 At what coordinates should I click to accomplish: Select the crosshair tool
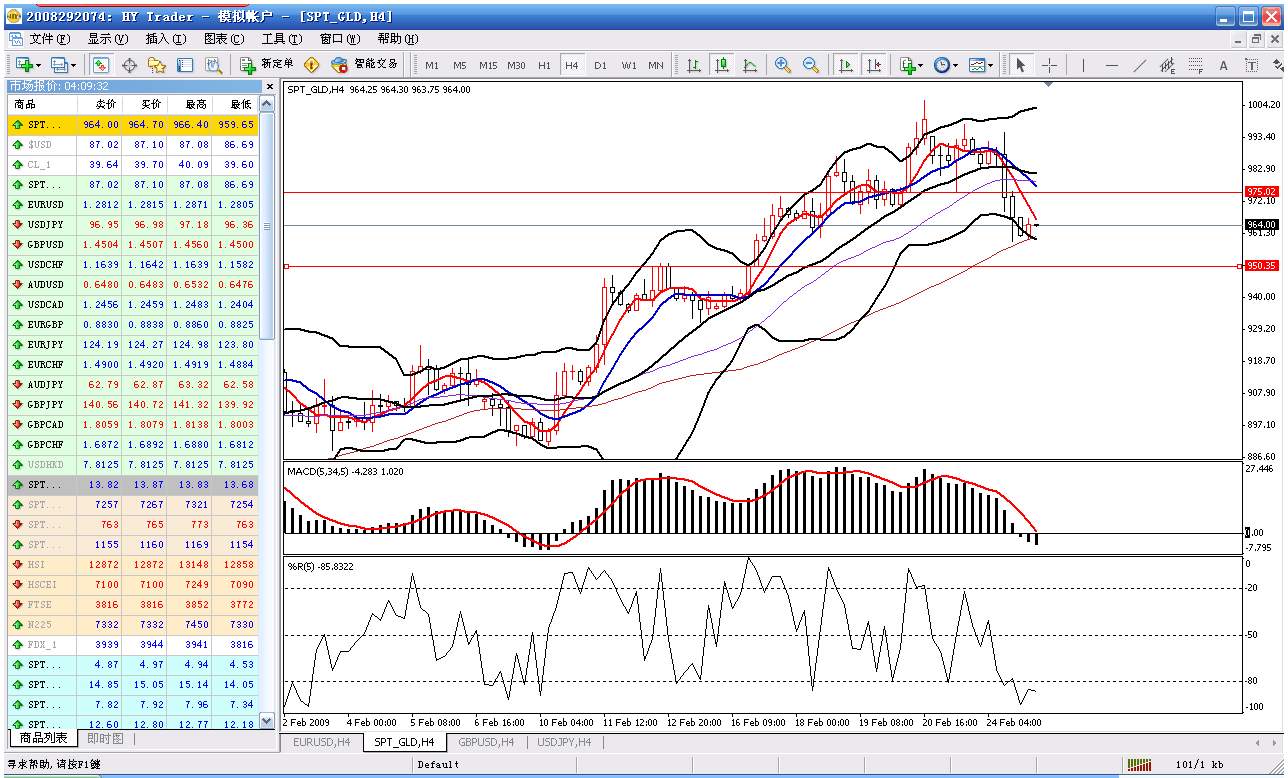point(1049,65)
